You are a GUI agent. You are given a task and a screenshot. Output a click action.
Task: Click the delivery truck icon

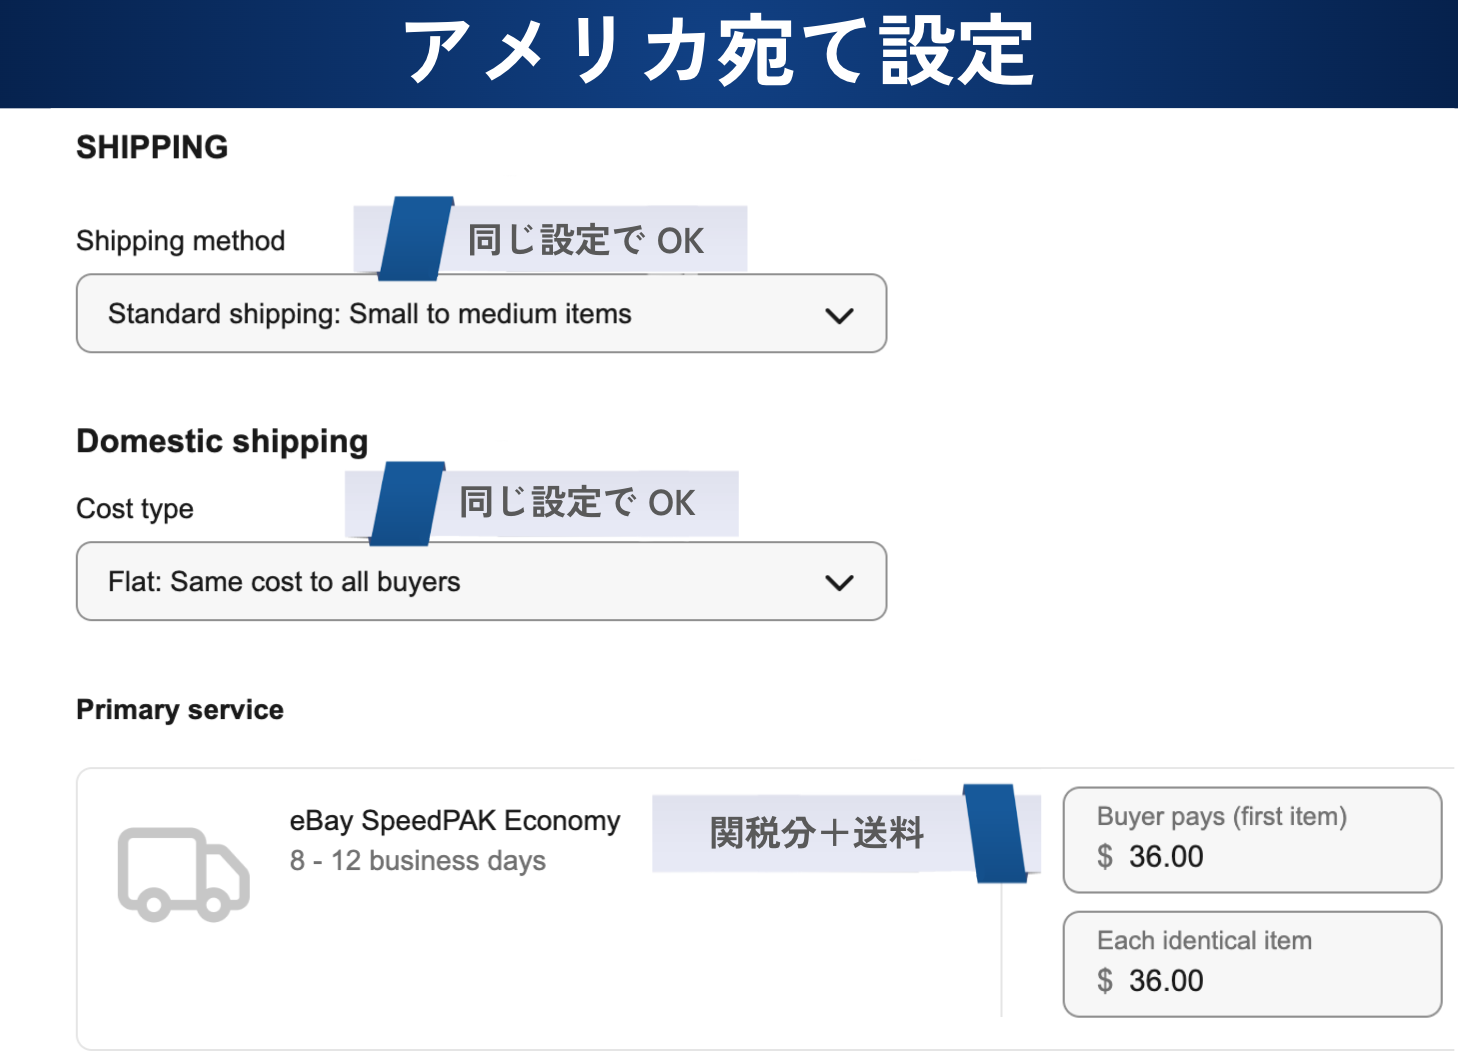coord(183,873)
